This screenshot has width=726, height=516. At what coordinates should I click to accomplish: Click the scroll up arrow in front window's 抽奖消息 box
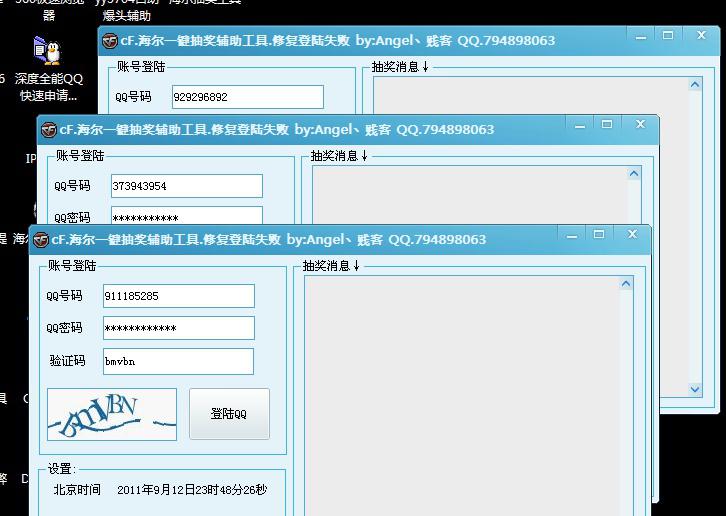(626, 283)
